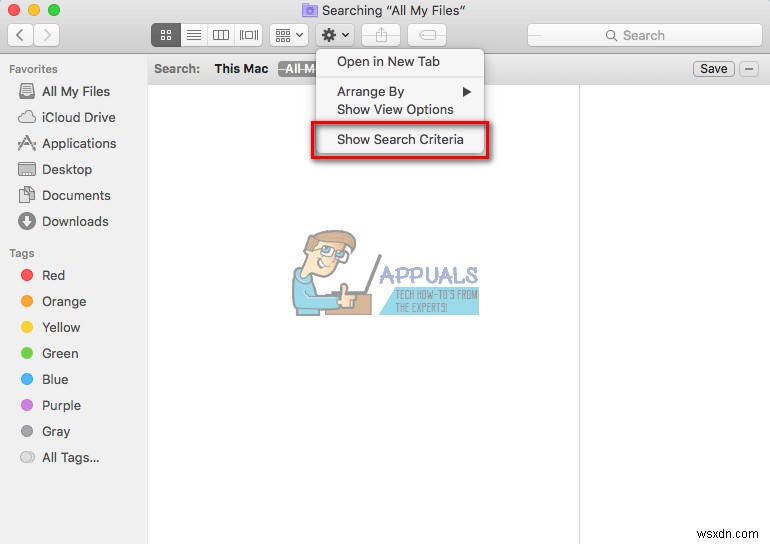
Task: Click the Downloads arrow icon
Action: [x=27, y=221]
